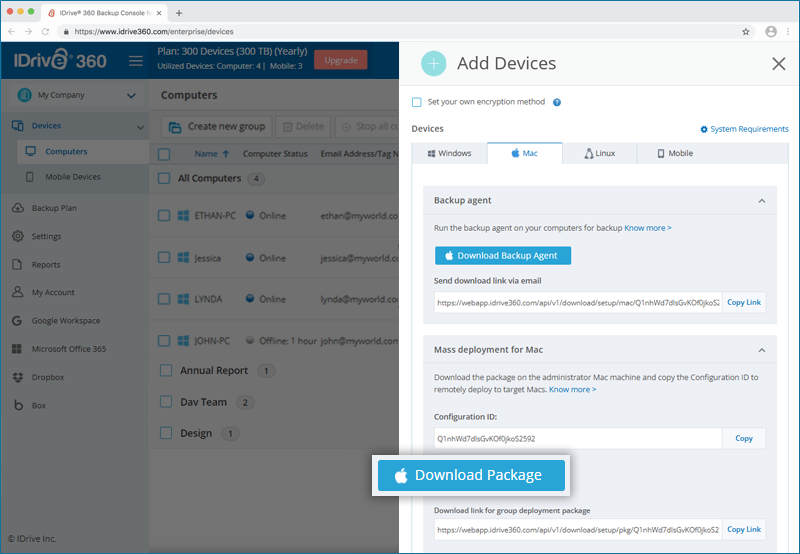Screen dimensions: 800x554
Task: Collapse the Backup agent section
Action: click(x=761, y=201)
